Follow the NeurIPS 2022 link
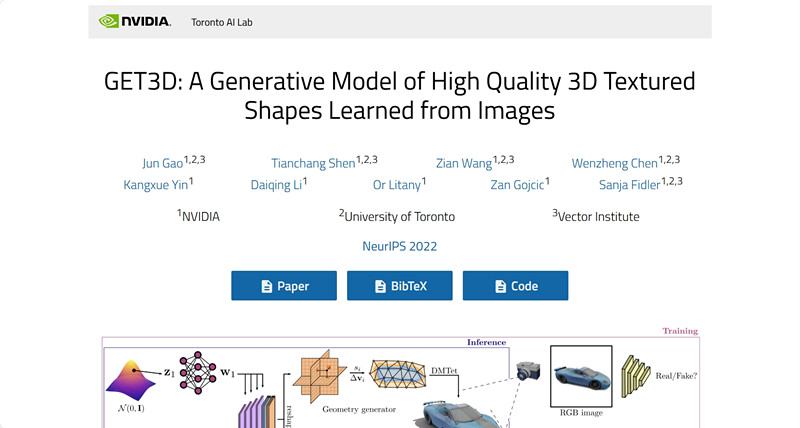The width and height of the screenshot is (800, 428). point(399,246)
